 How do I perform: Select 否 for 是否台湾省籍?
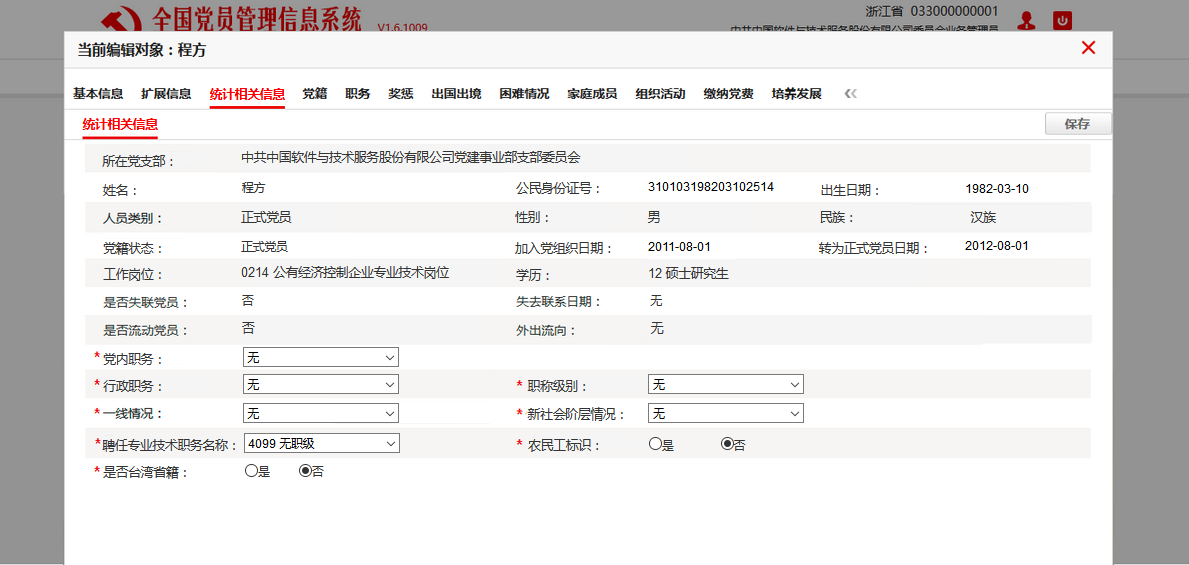pos(305,471)
